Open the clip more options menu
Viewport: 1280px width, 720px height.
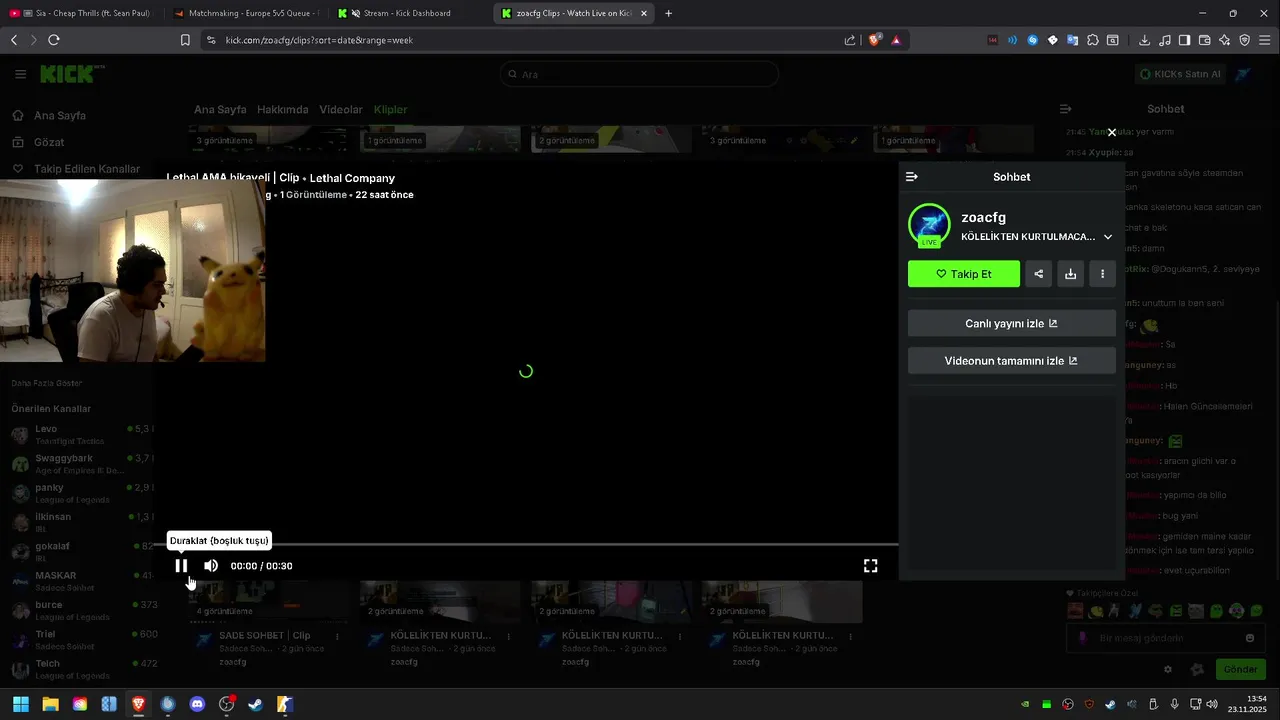pyautogui.click(x=1102, y=274)
